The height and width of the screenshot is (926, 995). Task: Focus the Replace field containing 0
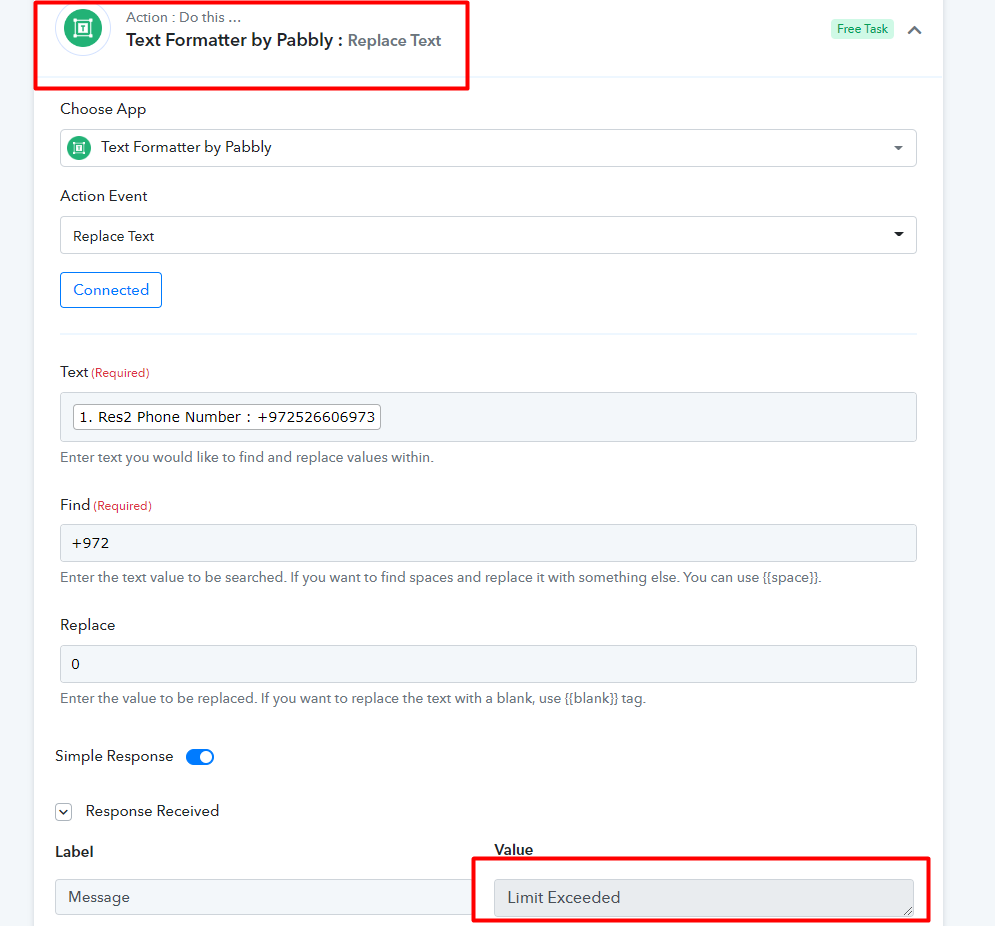click(x=488, y=664)
